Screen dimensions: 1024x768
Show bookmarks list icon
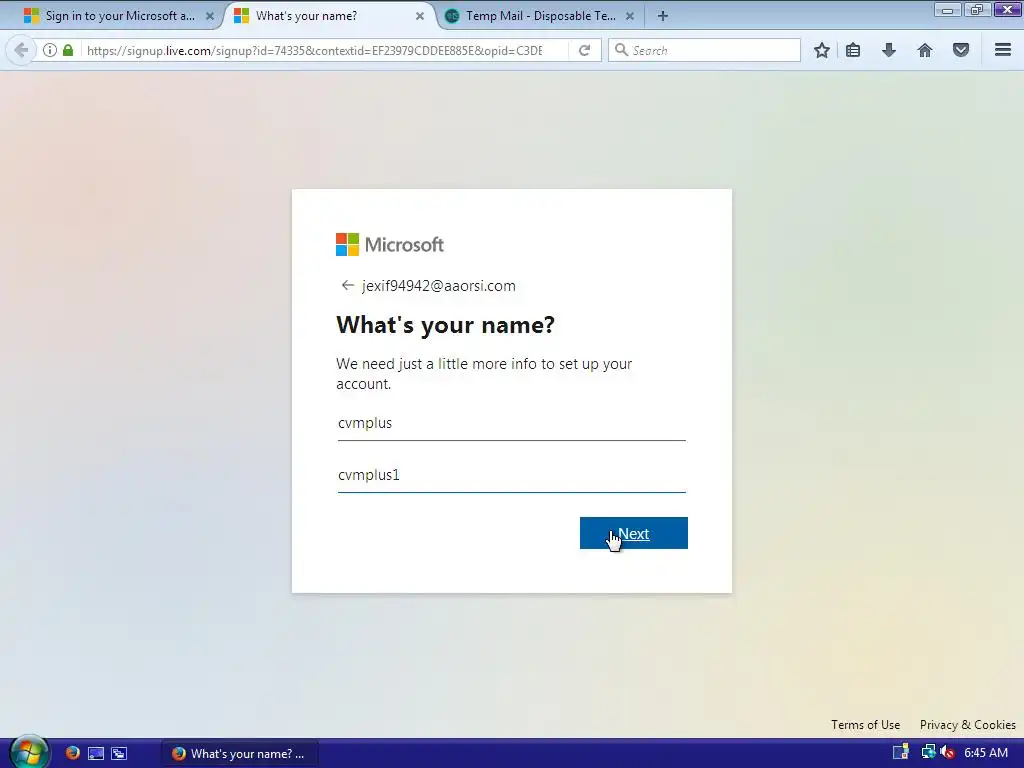pyautogui.click(x=853, y=50)
